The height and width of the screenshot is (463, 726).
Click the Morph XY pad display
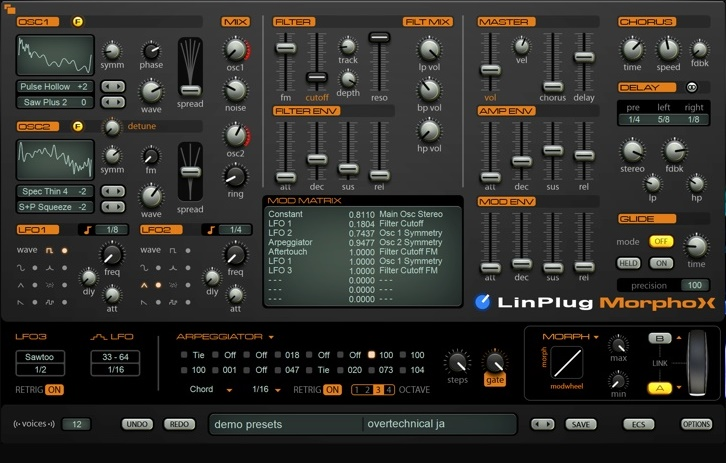(x=567, y=363)
